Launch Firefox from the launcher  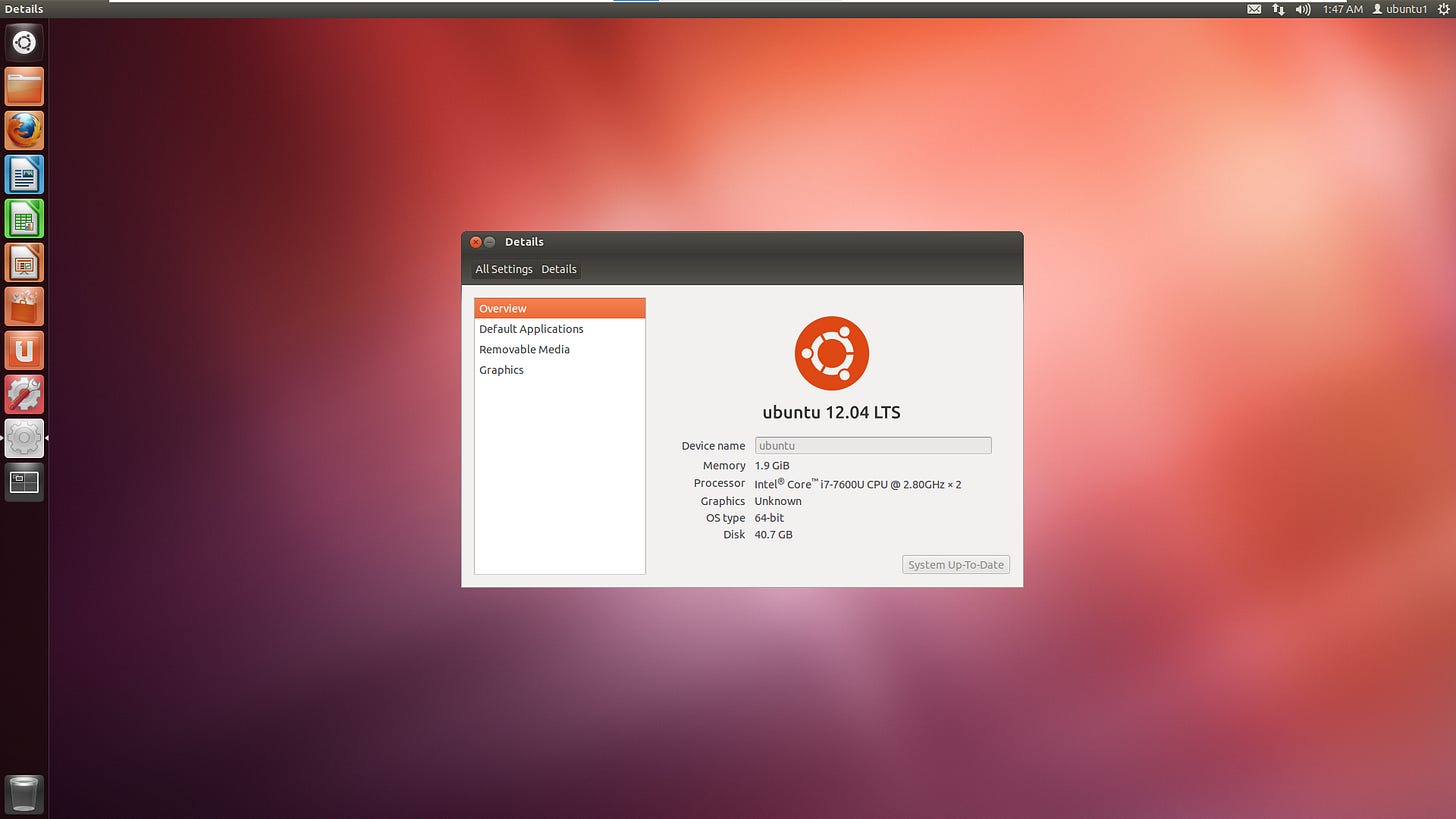point(24,130)
